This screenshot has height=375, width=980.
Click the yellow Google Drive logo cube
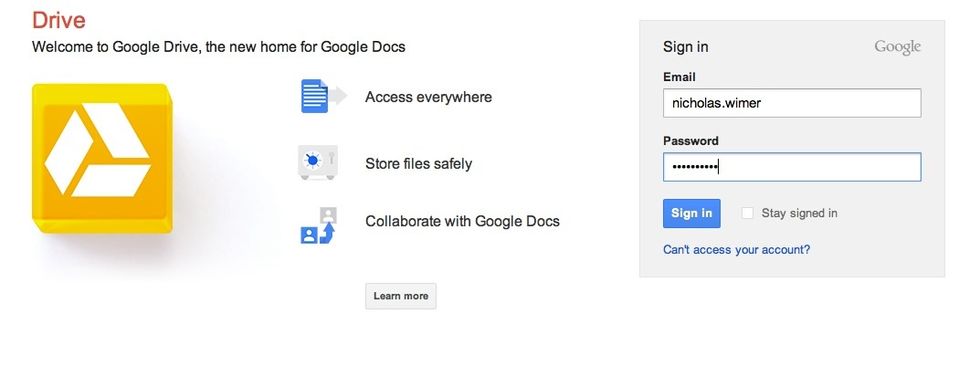click(x=102, y=158)
